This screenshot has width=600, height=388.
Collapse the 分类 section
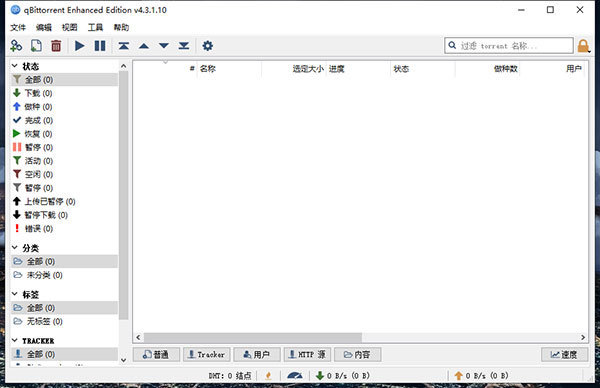click(x=15, y=248)
